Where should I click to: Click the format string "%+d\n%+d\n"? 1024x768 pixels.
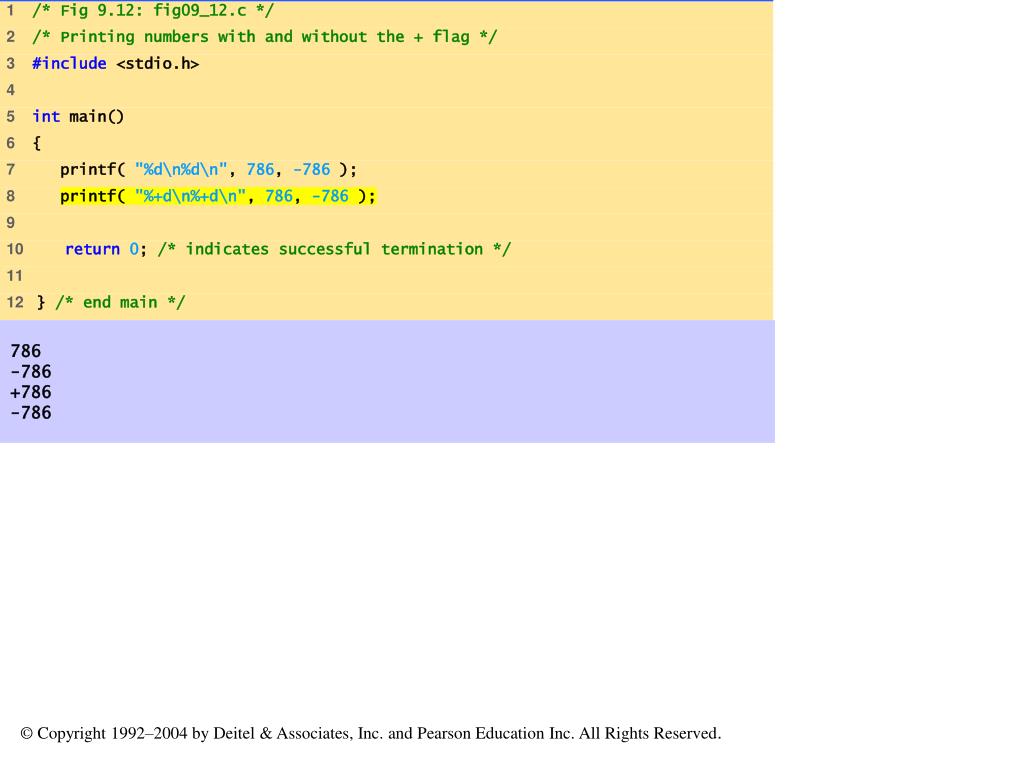pyautogui.click(x=190, y=196)
